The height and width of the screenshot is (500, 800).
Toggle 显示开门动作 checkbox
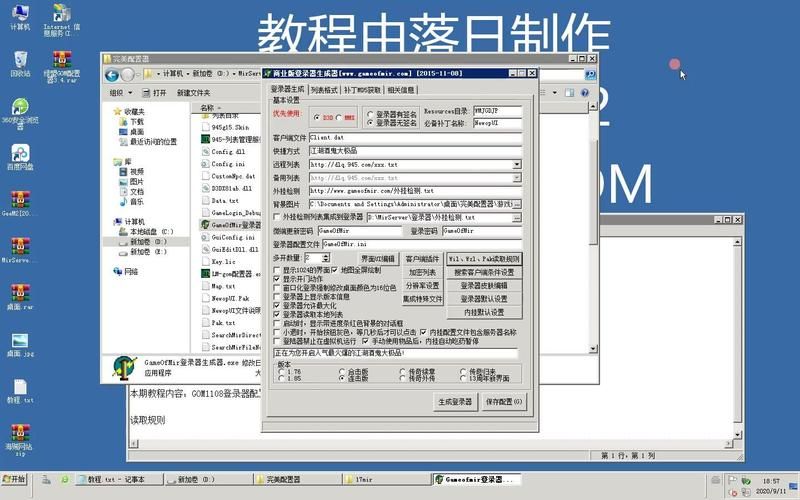277,279
